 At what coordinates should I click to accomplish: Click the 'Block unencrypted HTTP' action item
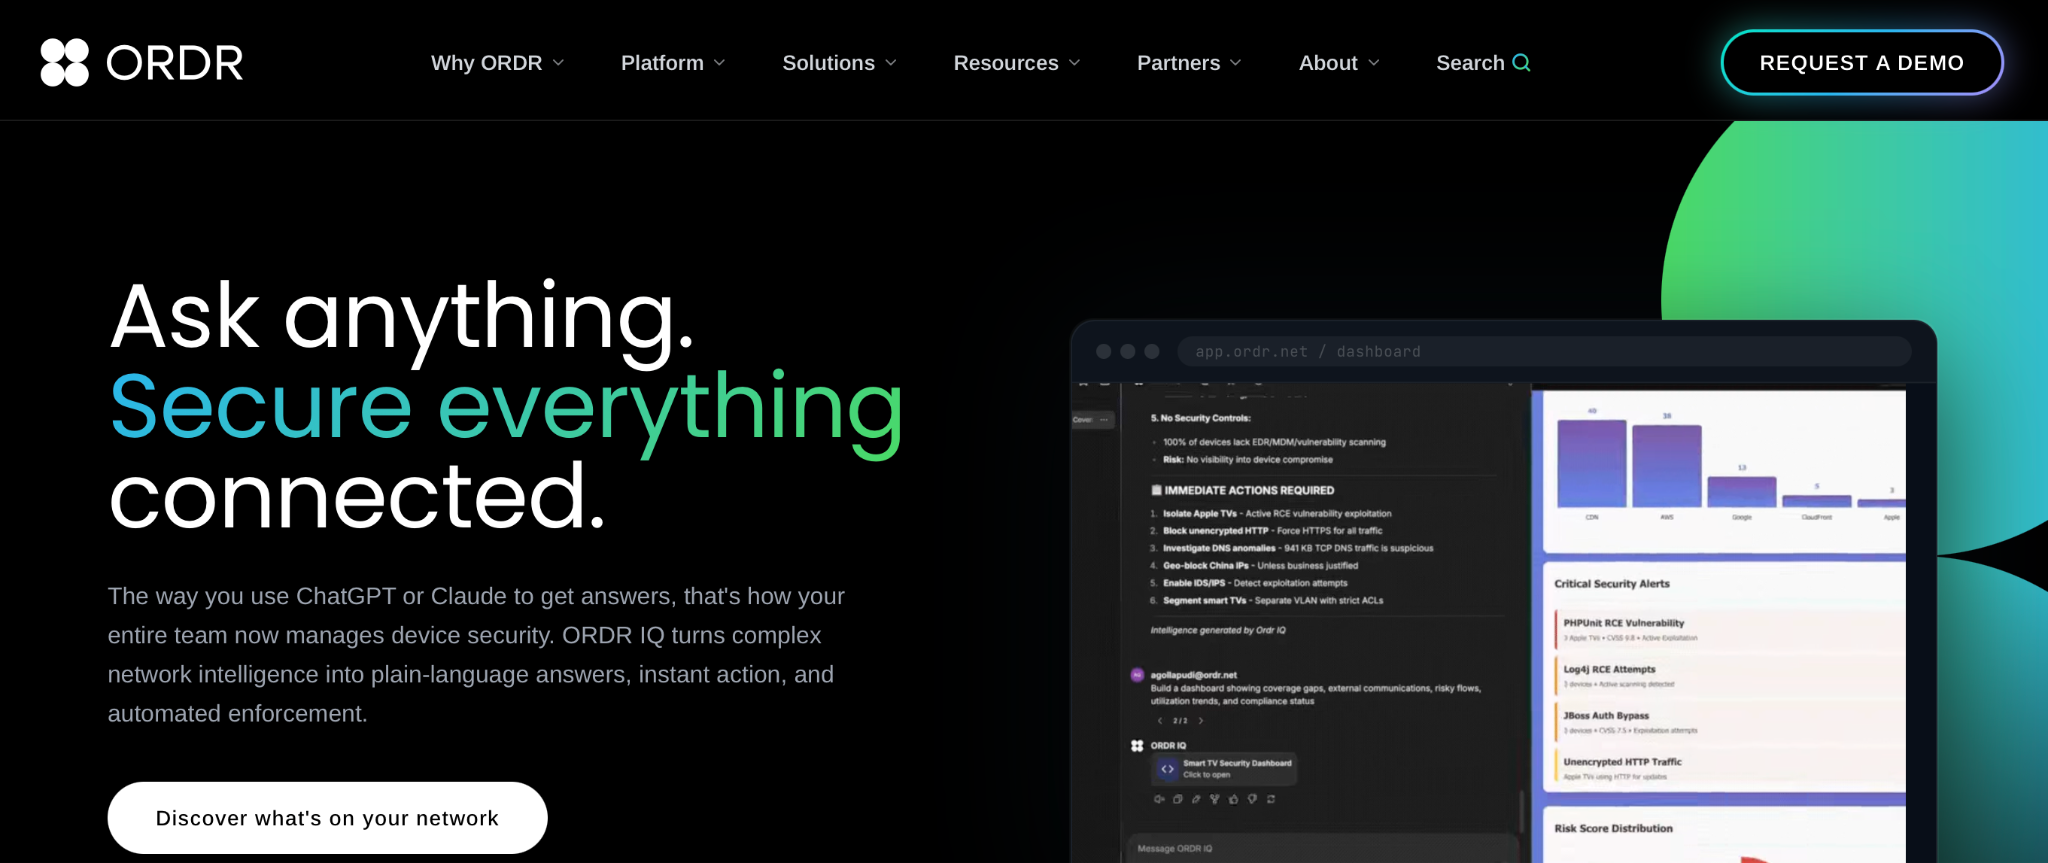point(1272,531)
